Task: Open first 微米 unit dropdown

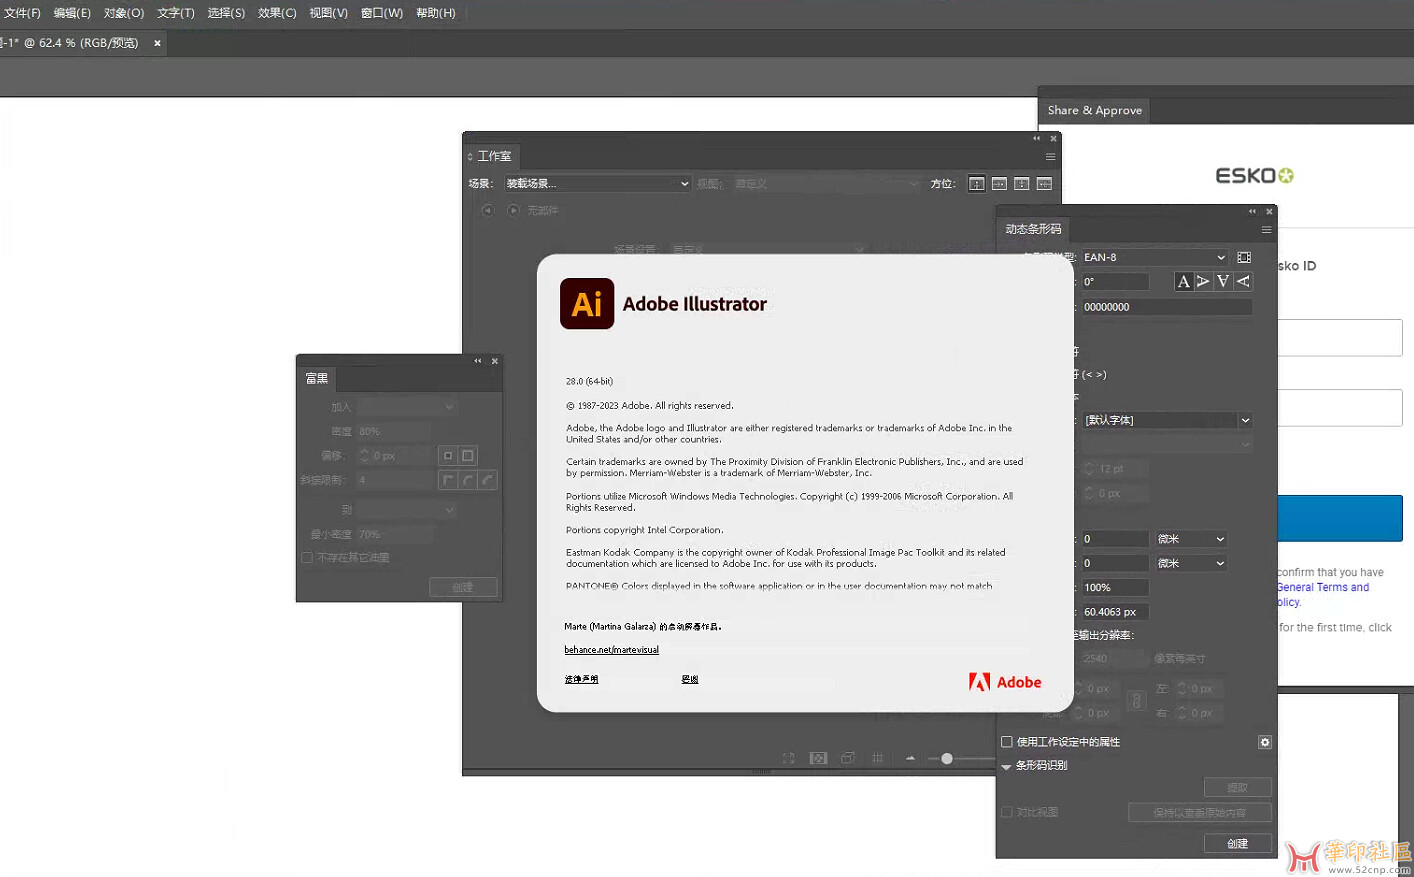Action: [1191, 539]
